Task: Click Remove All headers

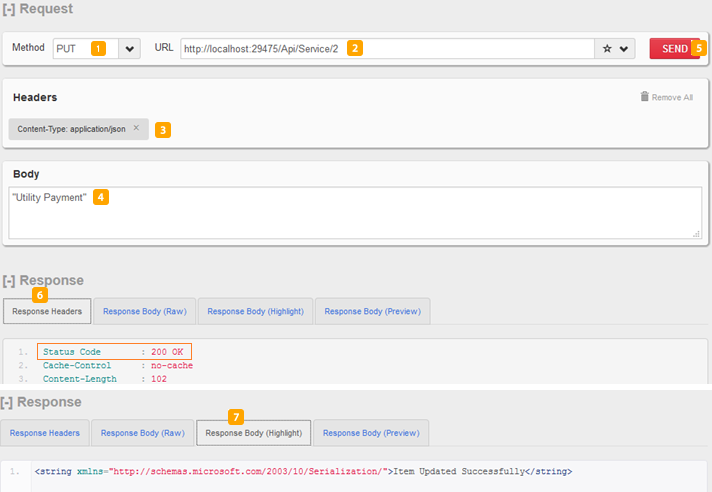Action: pos(672,97)
